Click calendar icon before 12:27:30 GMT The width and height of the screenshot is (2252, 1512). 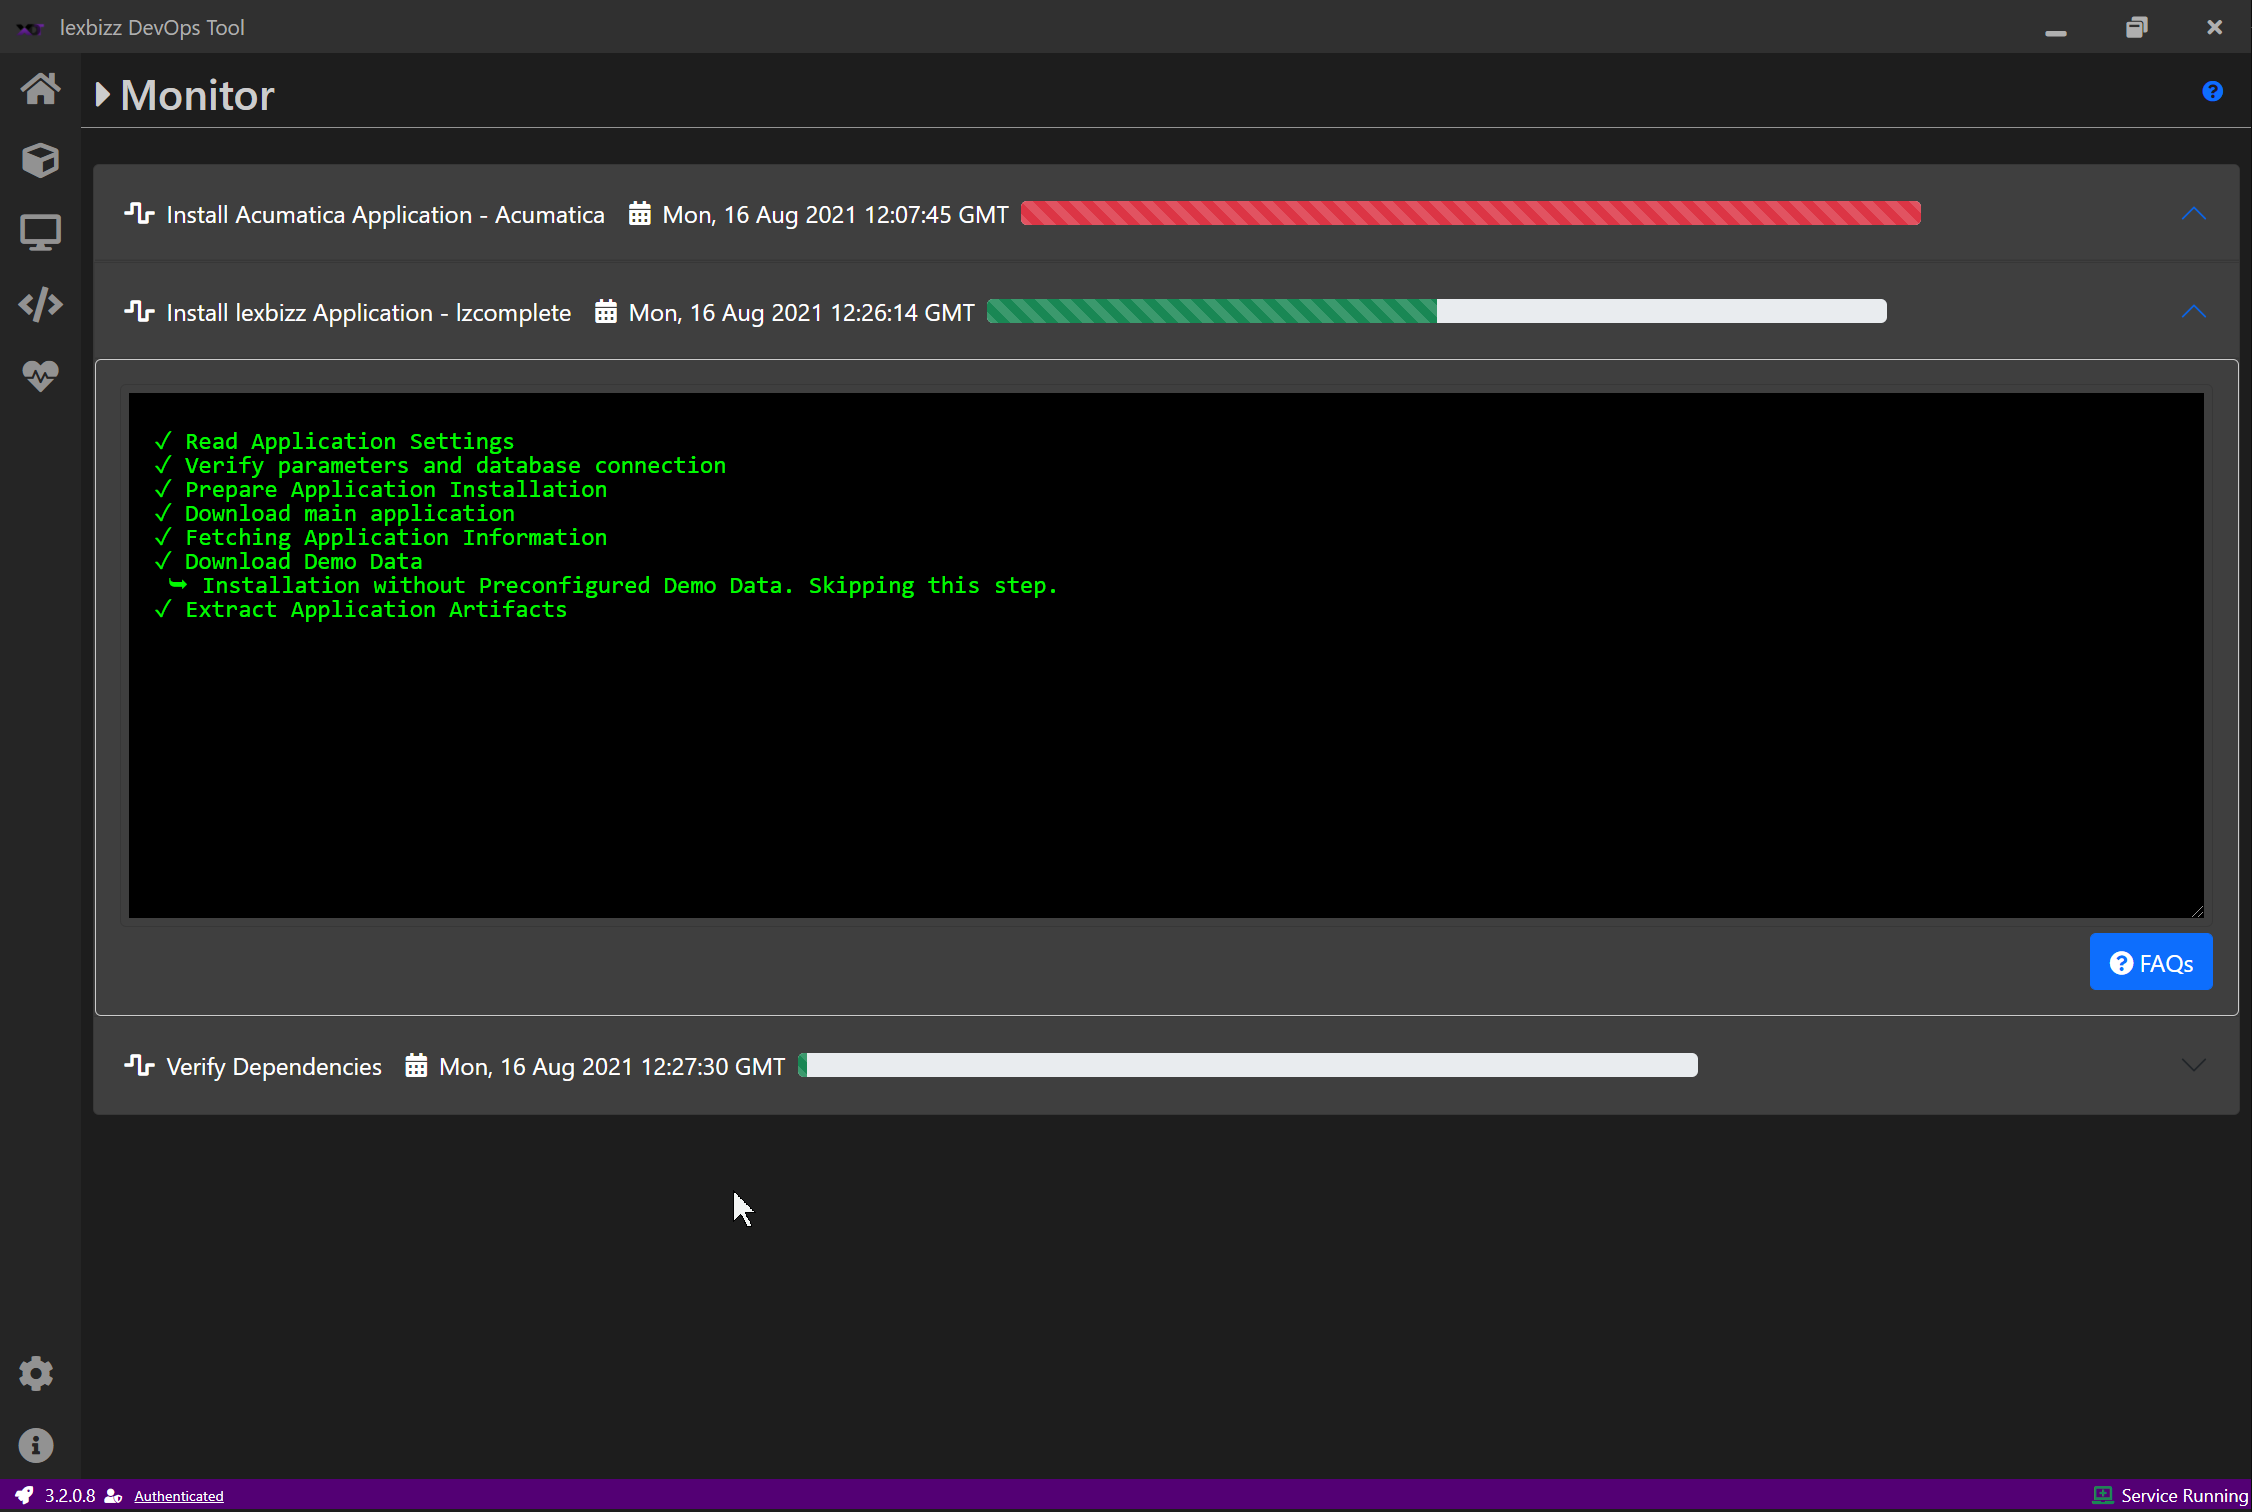coord(416,1066)
